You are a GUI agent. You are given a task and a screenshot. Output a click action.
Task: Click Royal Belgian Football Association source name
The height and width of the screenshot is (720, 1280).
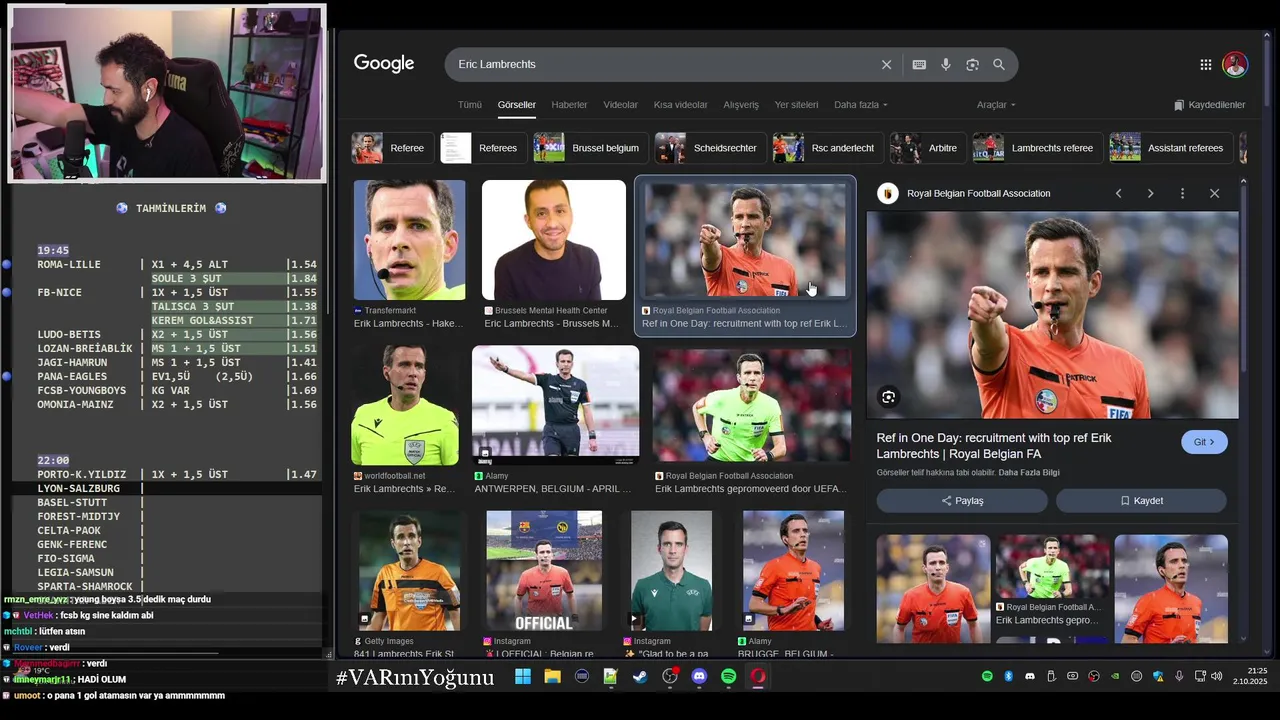coord(978,194)
